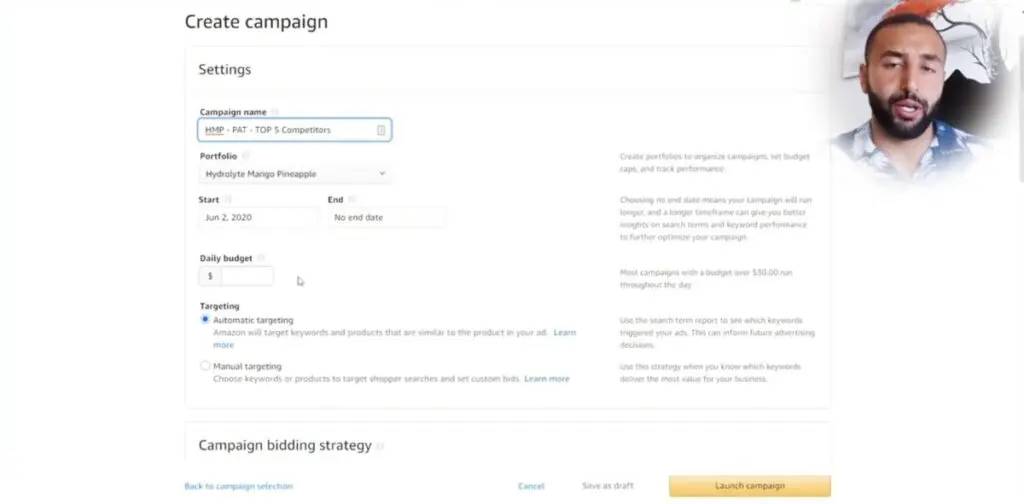
Task: Click the clipboard icon inside Campaign name field
Action: click(x=381, y=130)
